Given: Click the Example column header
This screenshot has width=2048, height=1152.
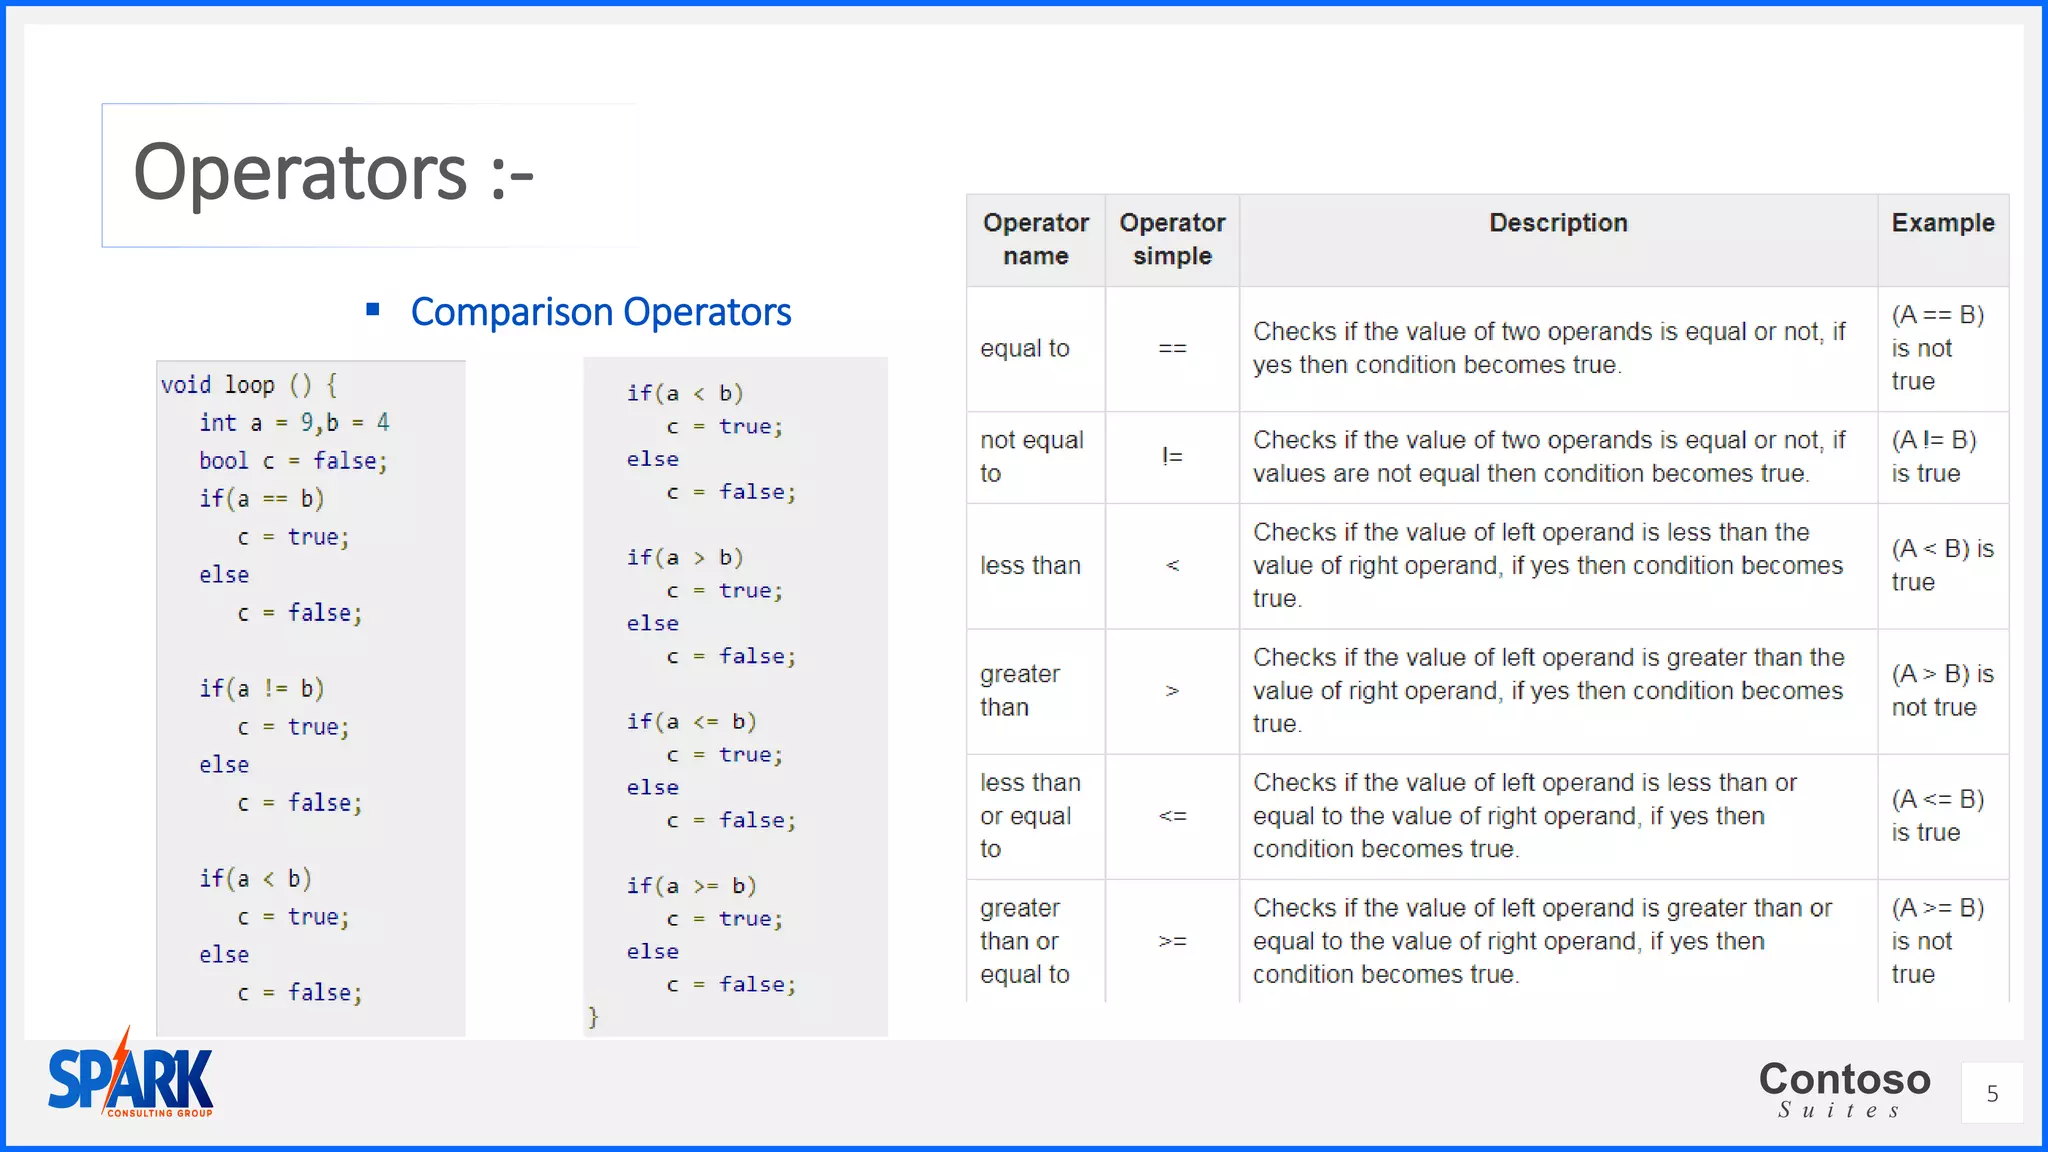Looking at the screenshot, I should coord(1942,223).
